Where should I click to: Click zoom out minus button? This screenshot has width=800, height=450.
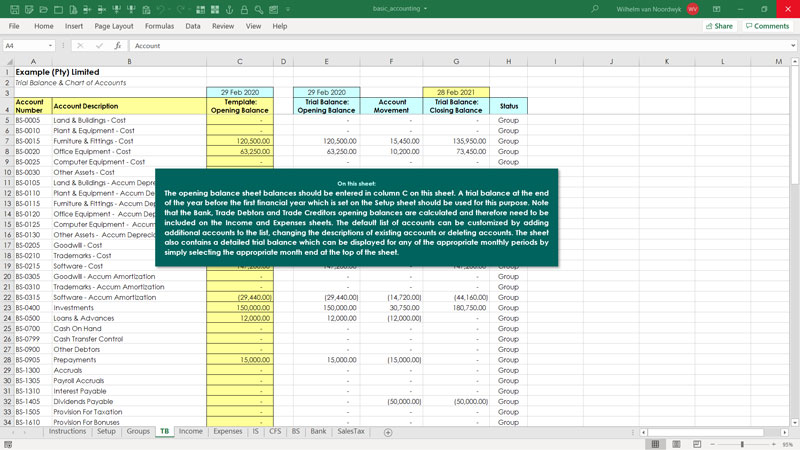[712, 444]
